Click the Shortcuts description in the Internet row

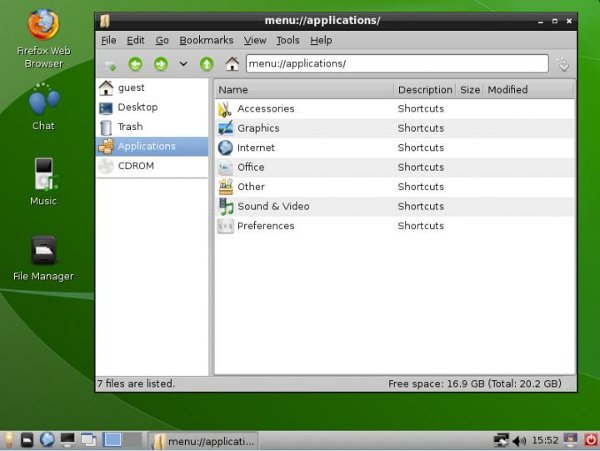pyautogui.click(x=421, y=148)
